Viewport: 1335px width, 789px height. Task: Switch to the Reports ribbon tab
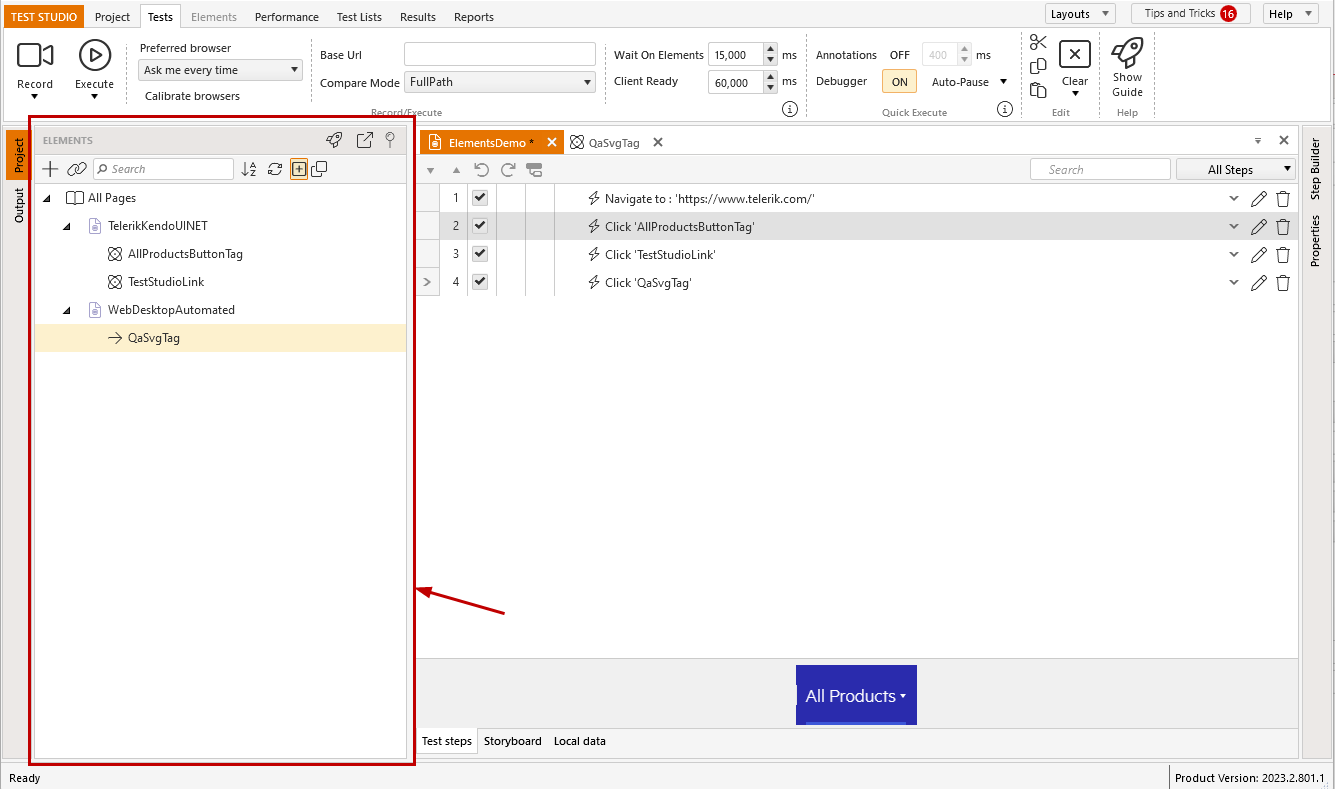point(474,17)
